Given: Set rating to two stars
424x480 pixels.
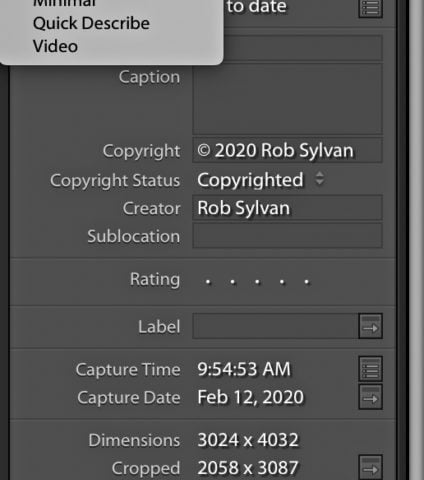Looking at the screenshot, I should coord(233,282).
